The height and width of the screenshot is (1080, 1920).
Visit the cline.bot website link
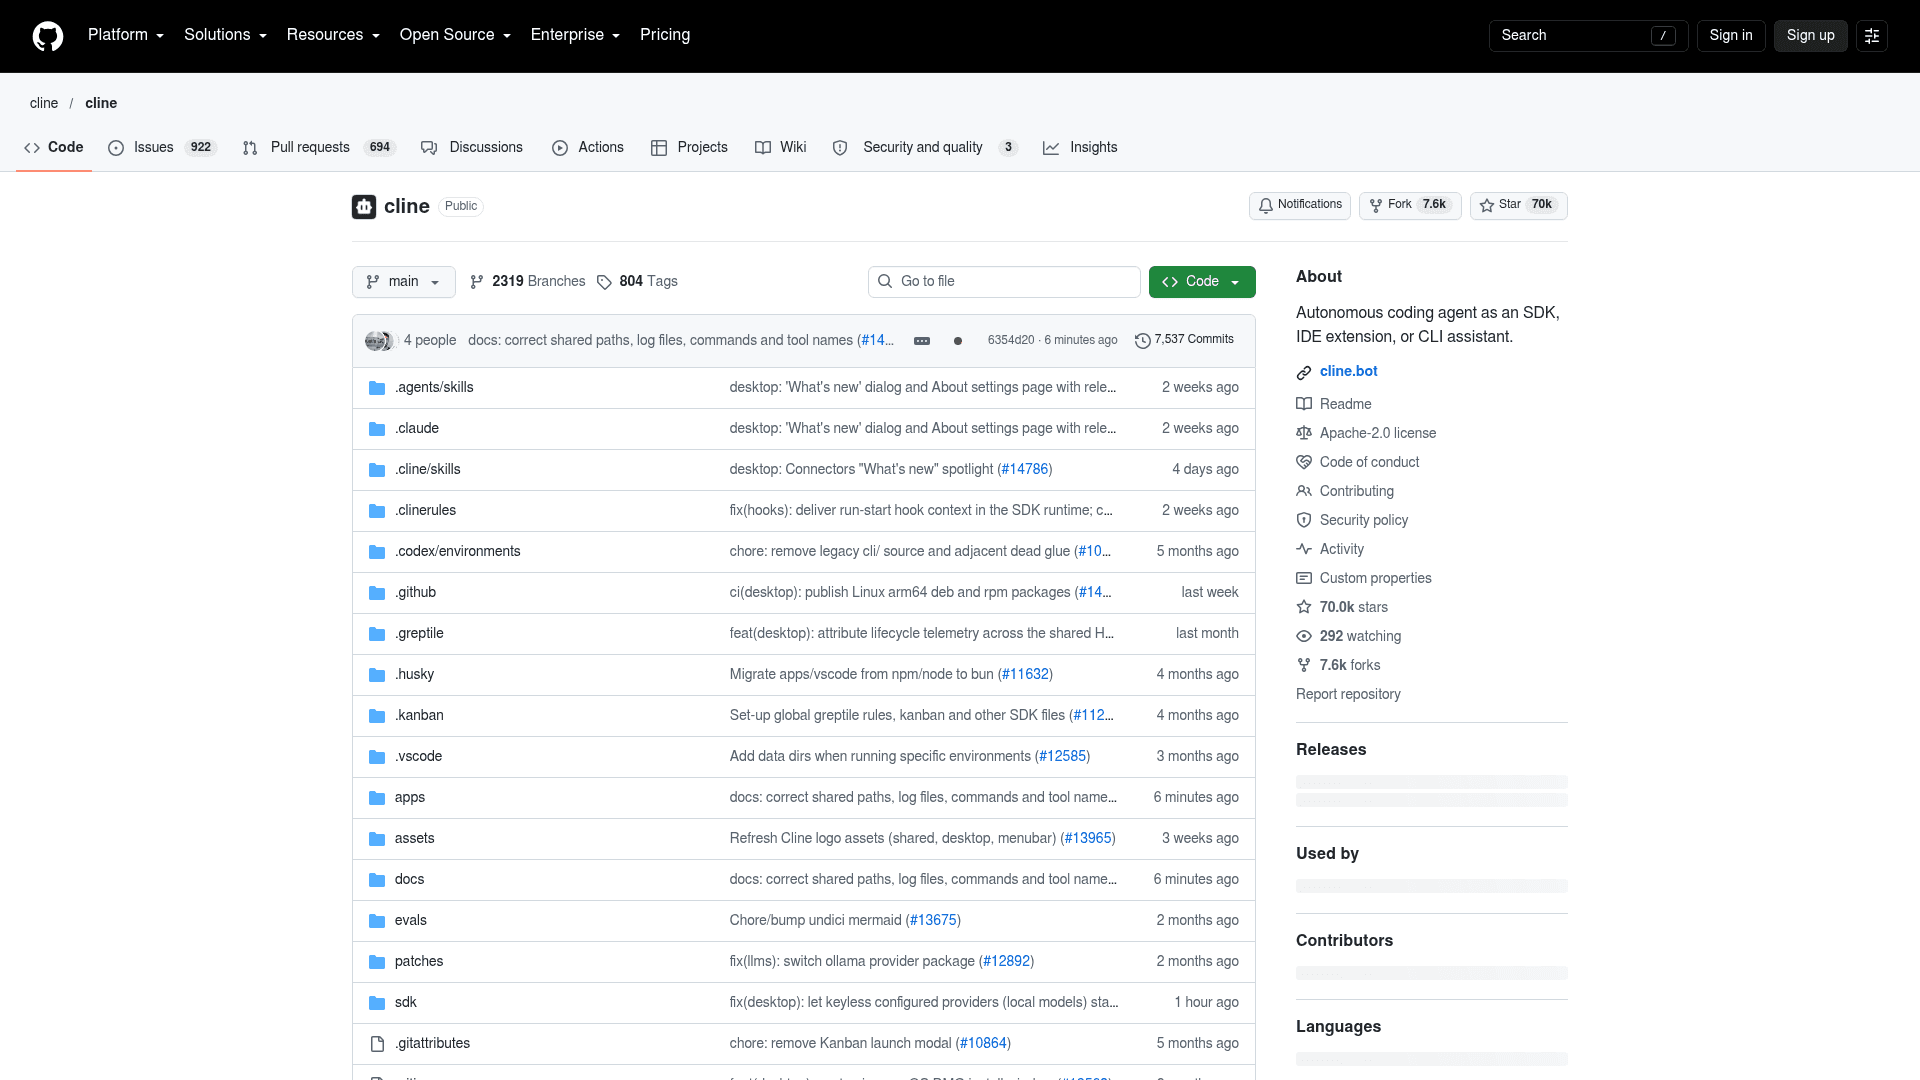pyautogui.click(x=1348, y=372)
